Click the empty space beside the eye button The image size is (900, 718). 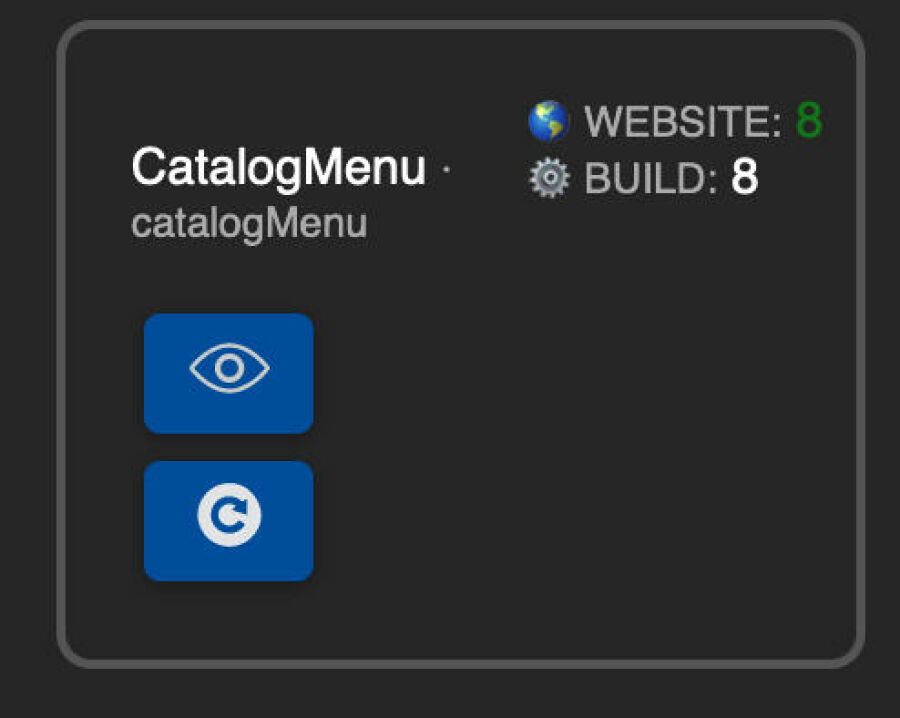[x=574, y=373]
